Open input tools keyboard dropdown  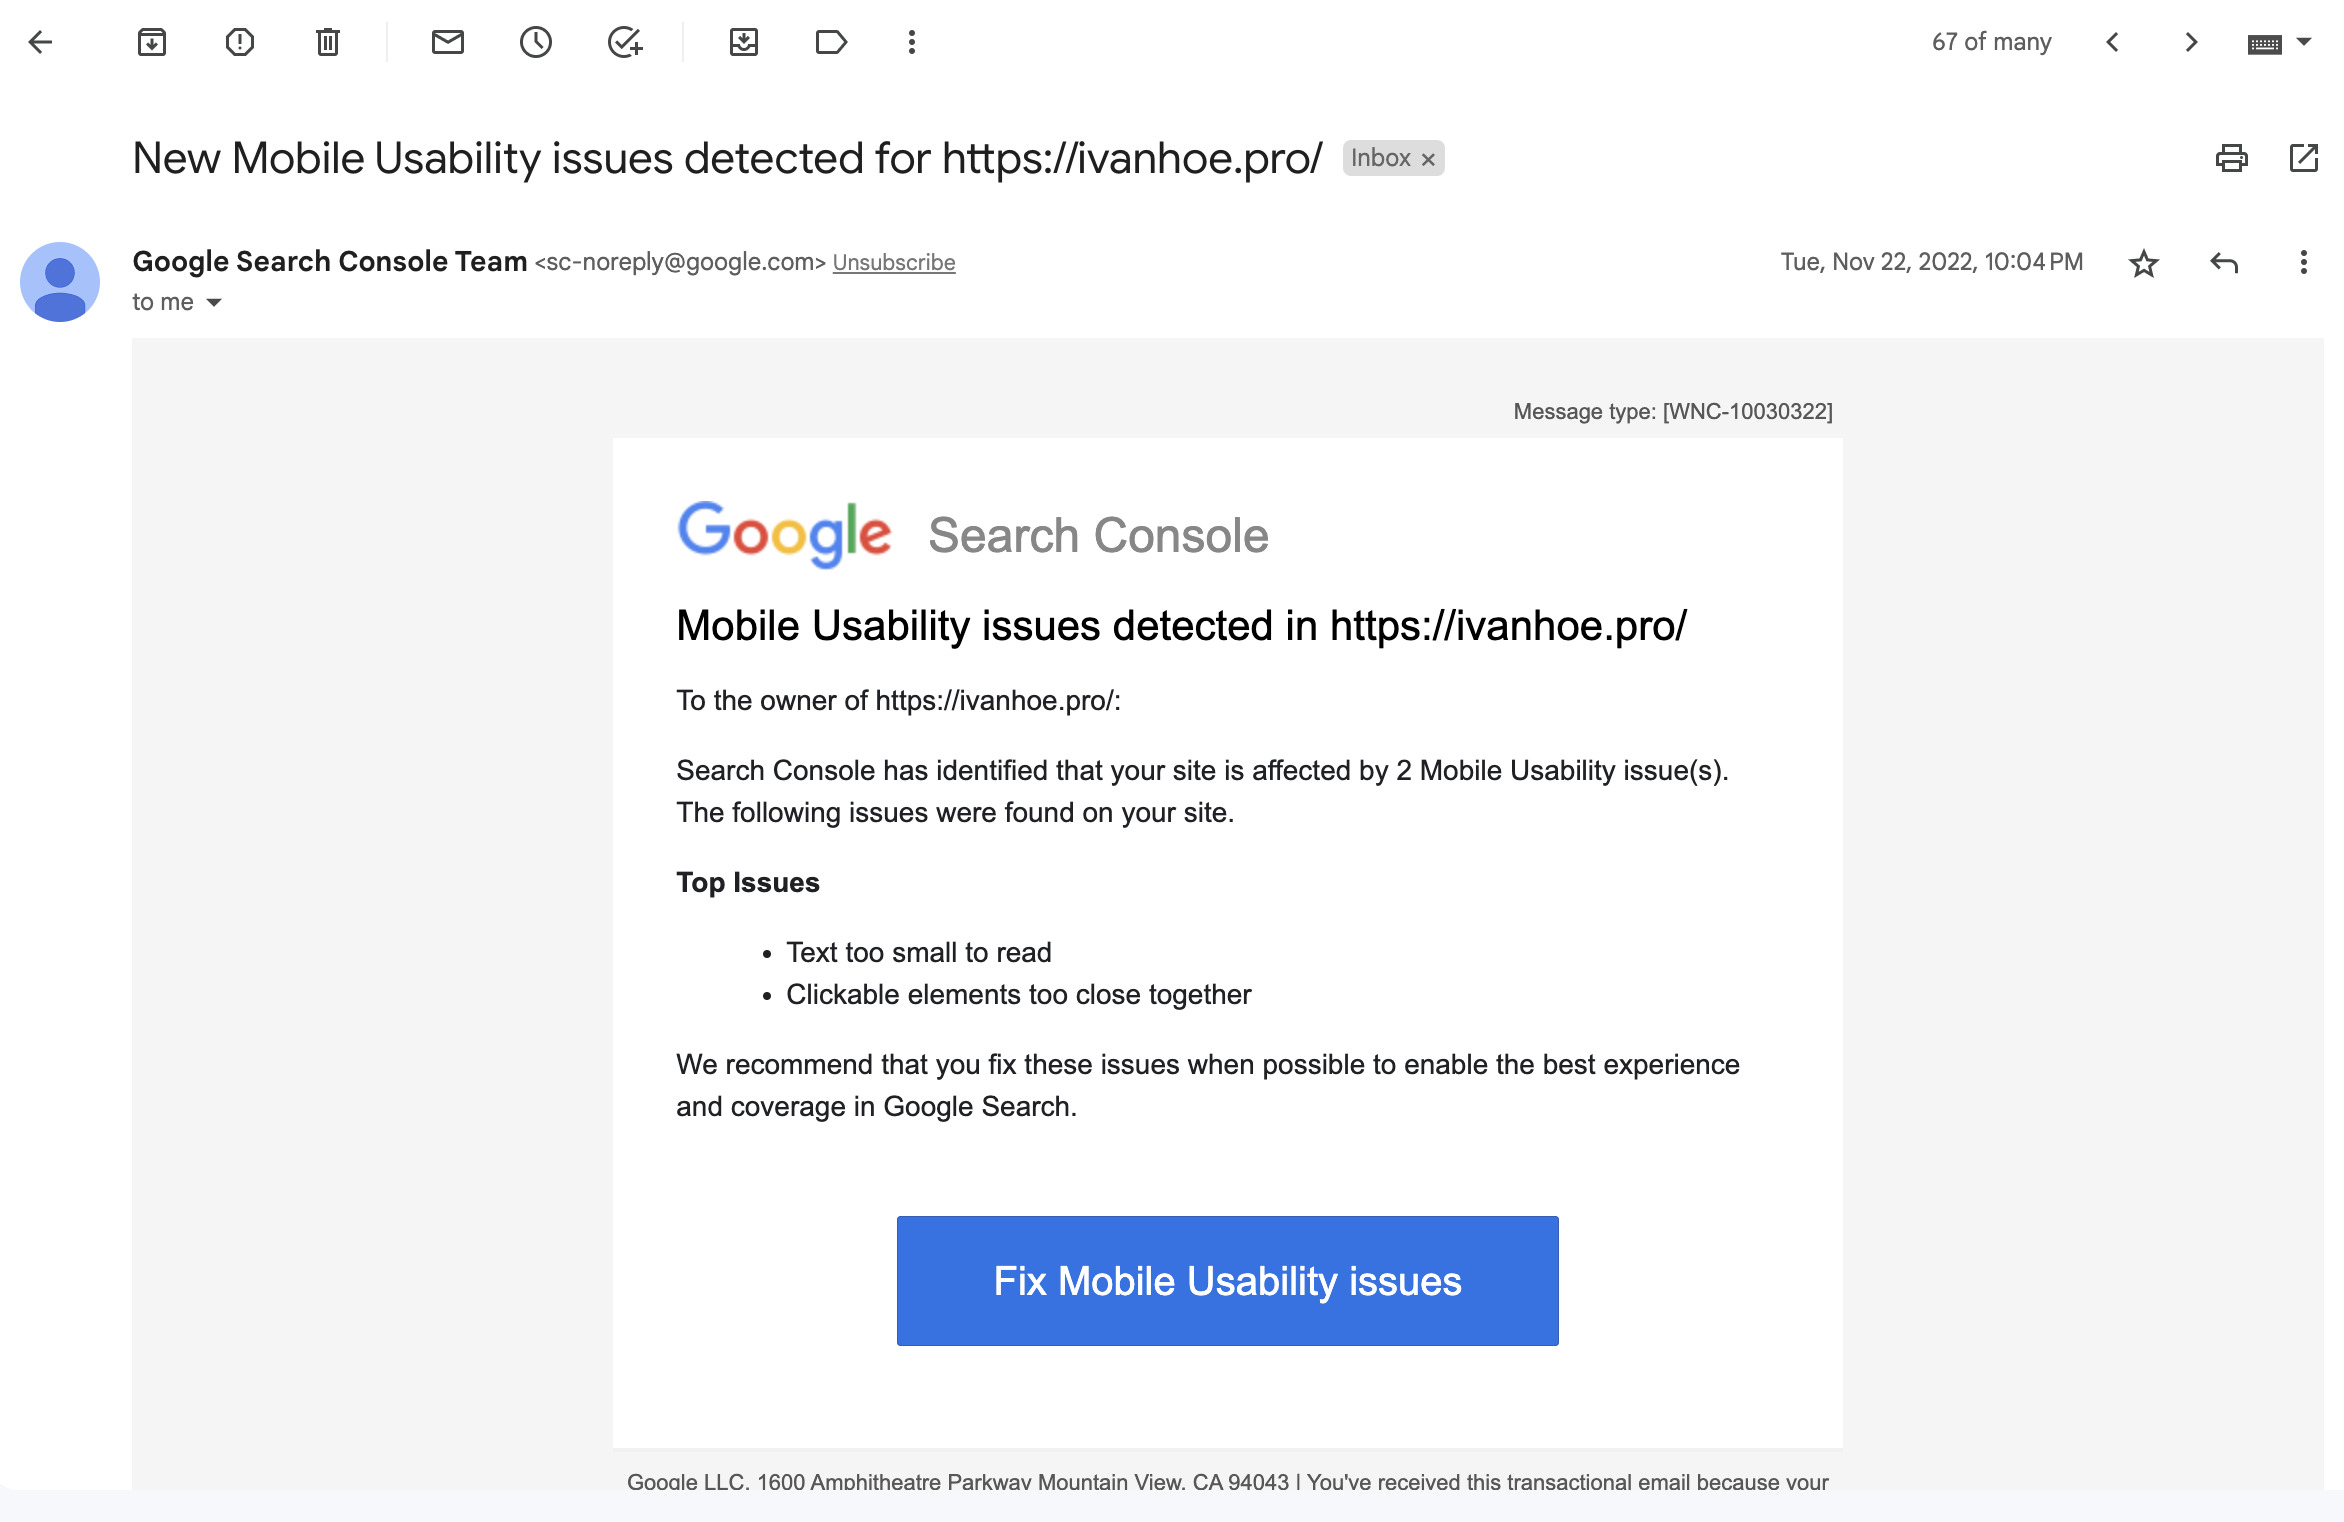[2304, 42]
